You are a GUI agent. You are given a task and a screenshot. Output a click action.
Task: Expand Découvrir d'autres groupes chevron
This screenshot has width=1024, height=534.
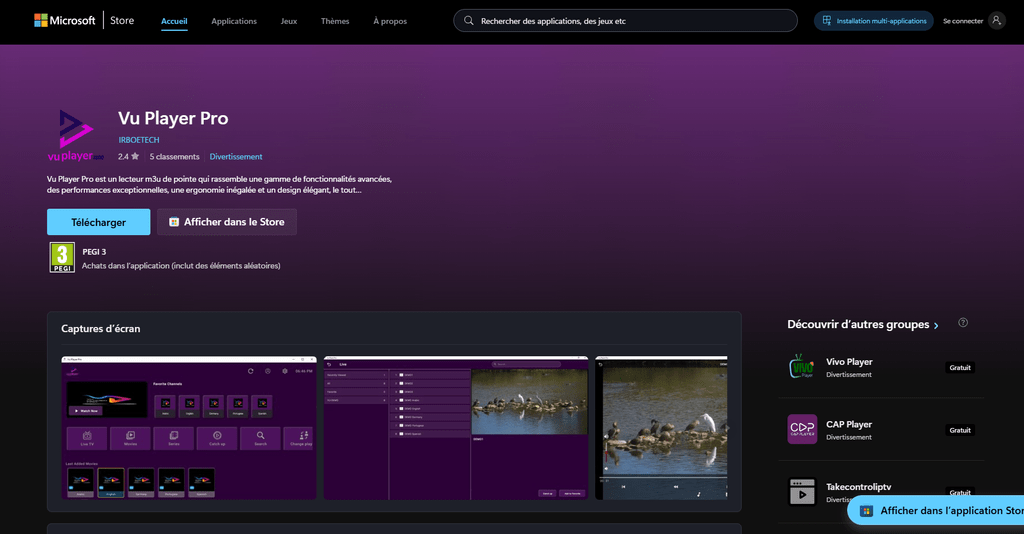pyautogui.click(x=936, y=325)
